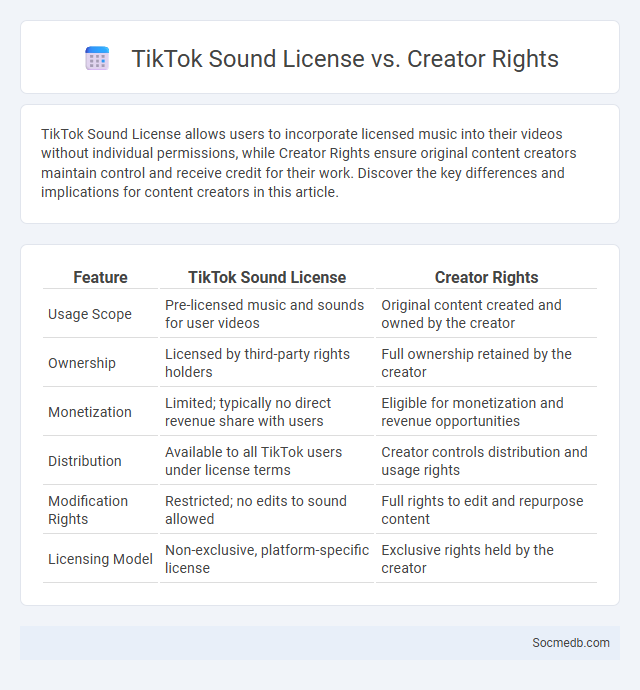Viewport: 640px width, 690px height.
Task: Click cell 'Licensed by third-party rights holders'
Action: click(267, 363)
